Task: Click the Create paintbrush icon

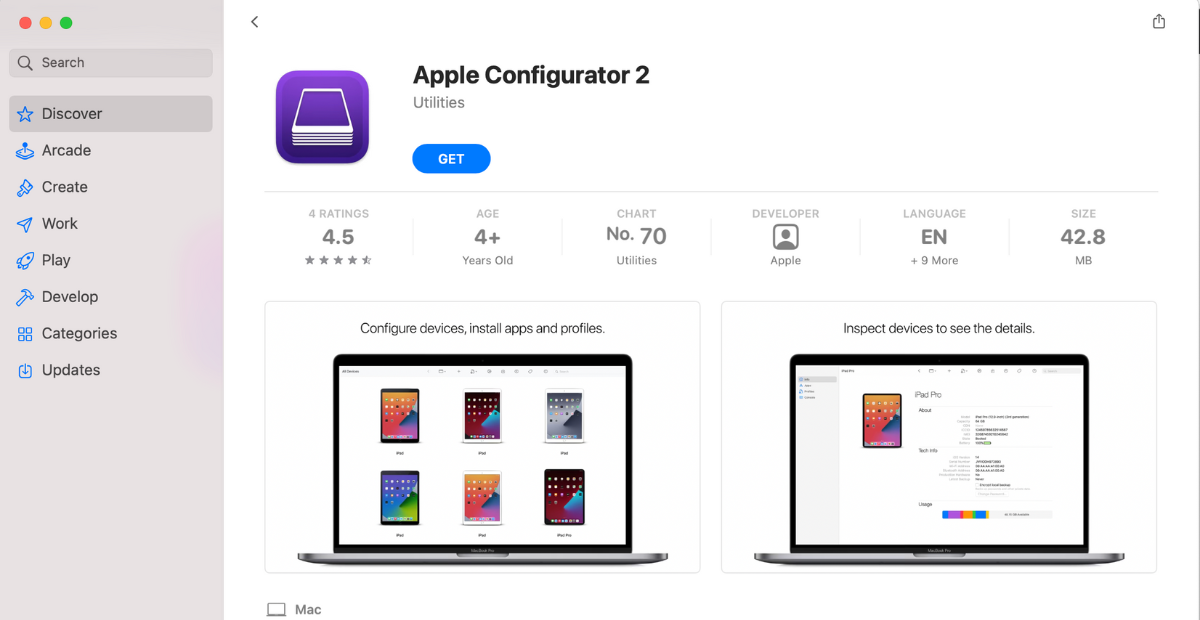Action: pyautogui.click(x=25, y=187)
